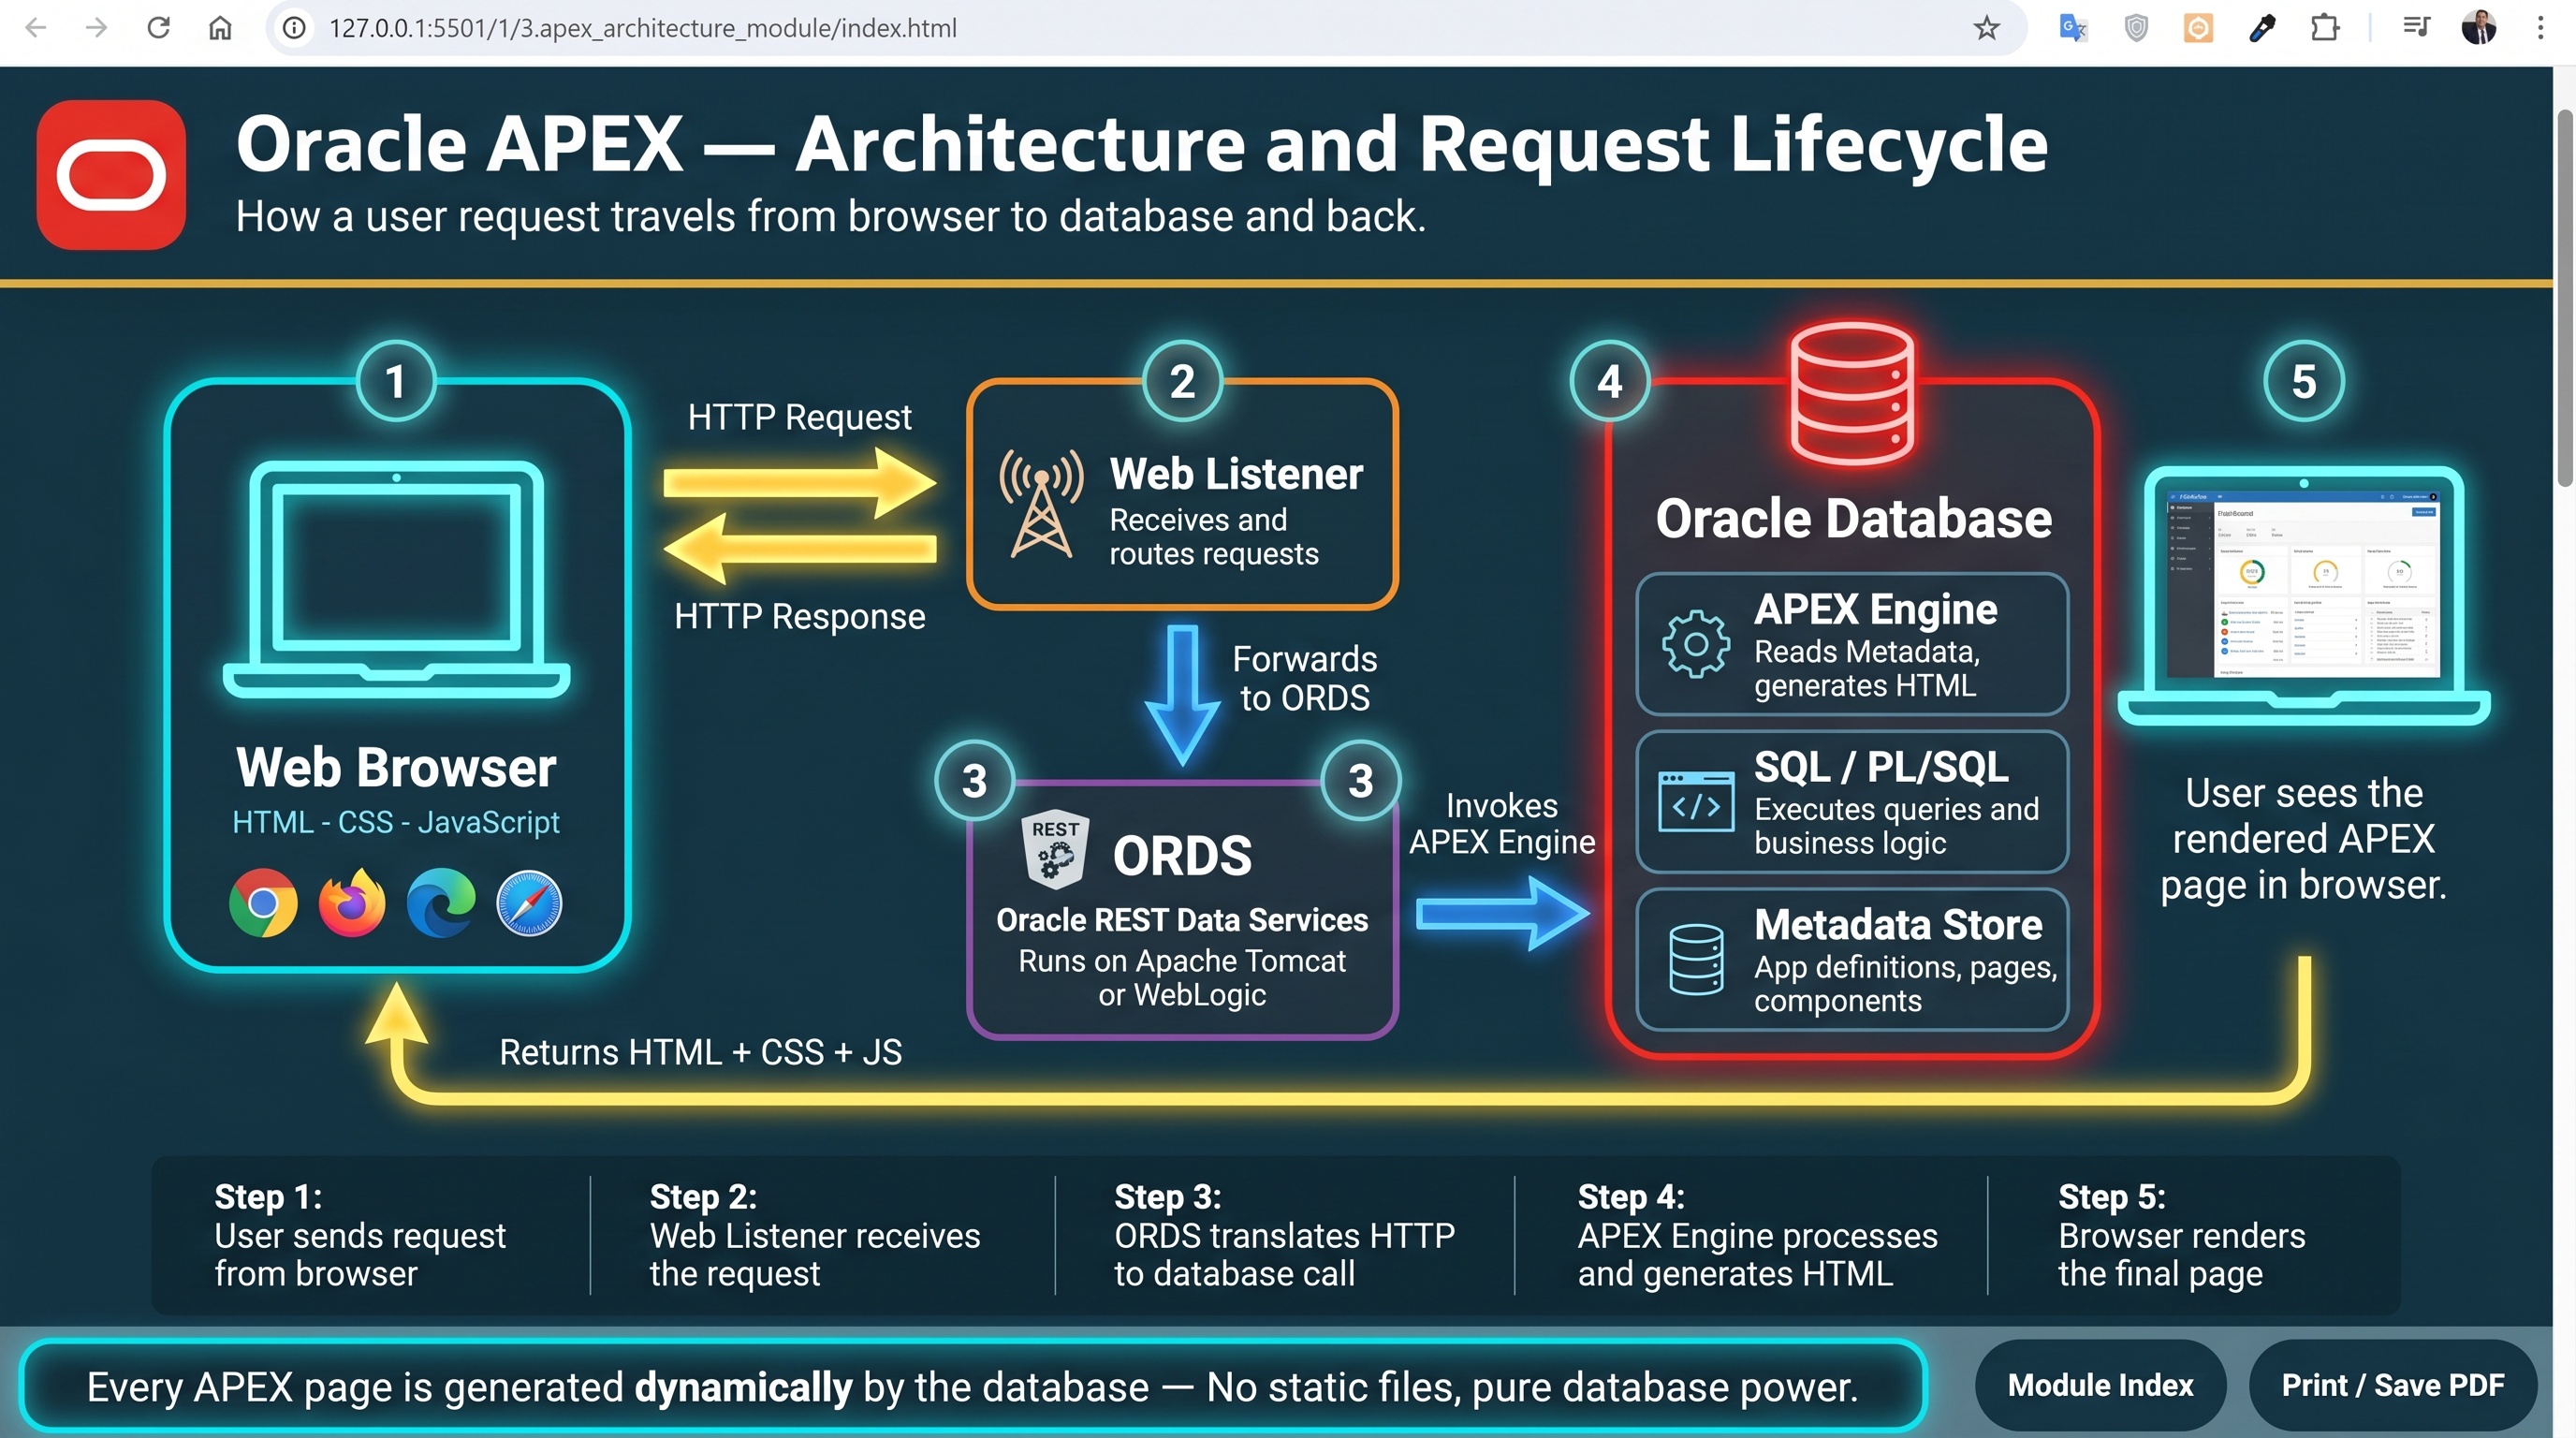Click 'HTML - CSS - JavaScript' text
The image size is (2576, 1438).
click(396, 822)
